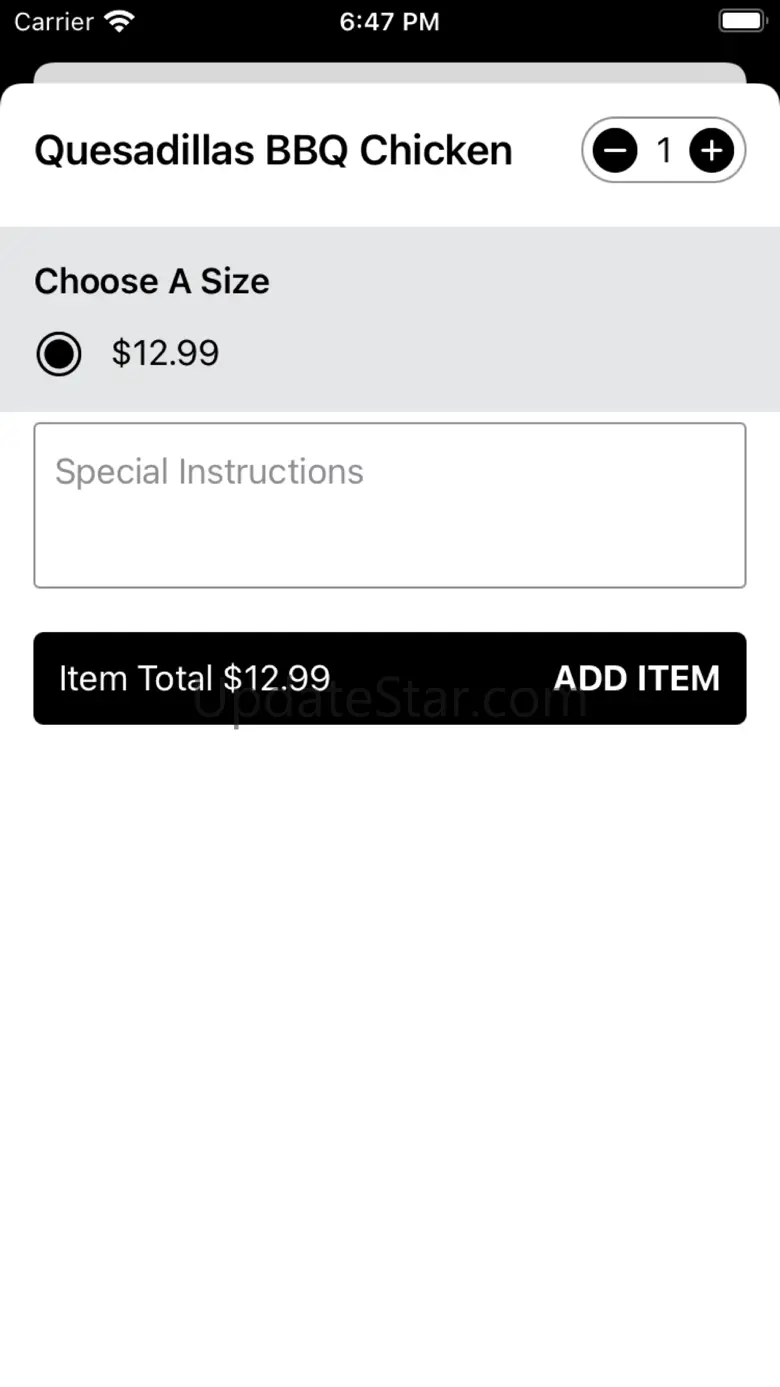This screenshot has height=1387, width=780.
Task: Decrease quantity with the minus icon
Action: (615, 151)
